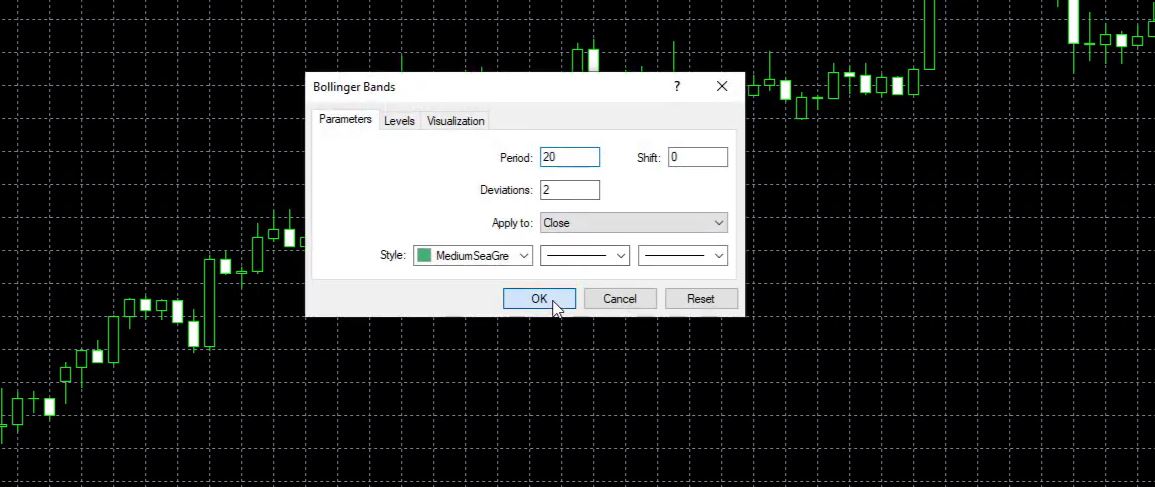This screenshot has width=1155, height=487.
Task: Click the Shift input field
Action: click(x=698, y=157)
